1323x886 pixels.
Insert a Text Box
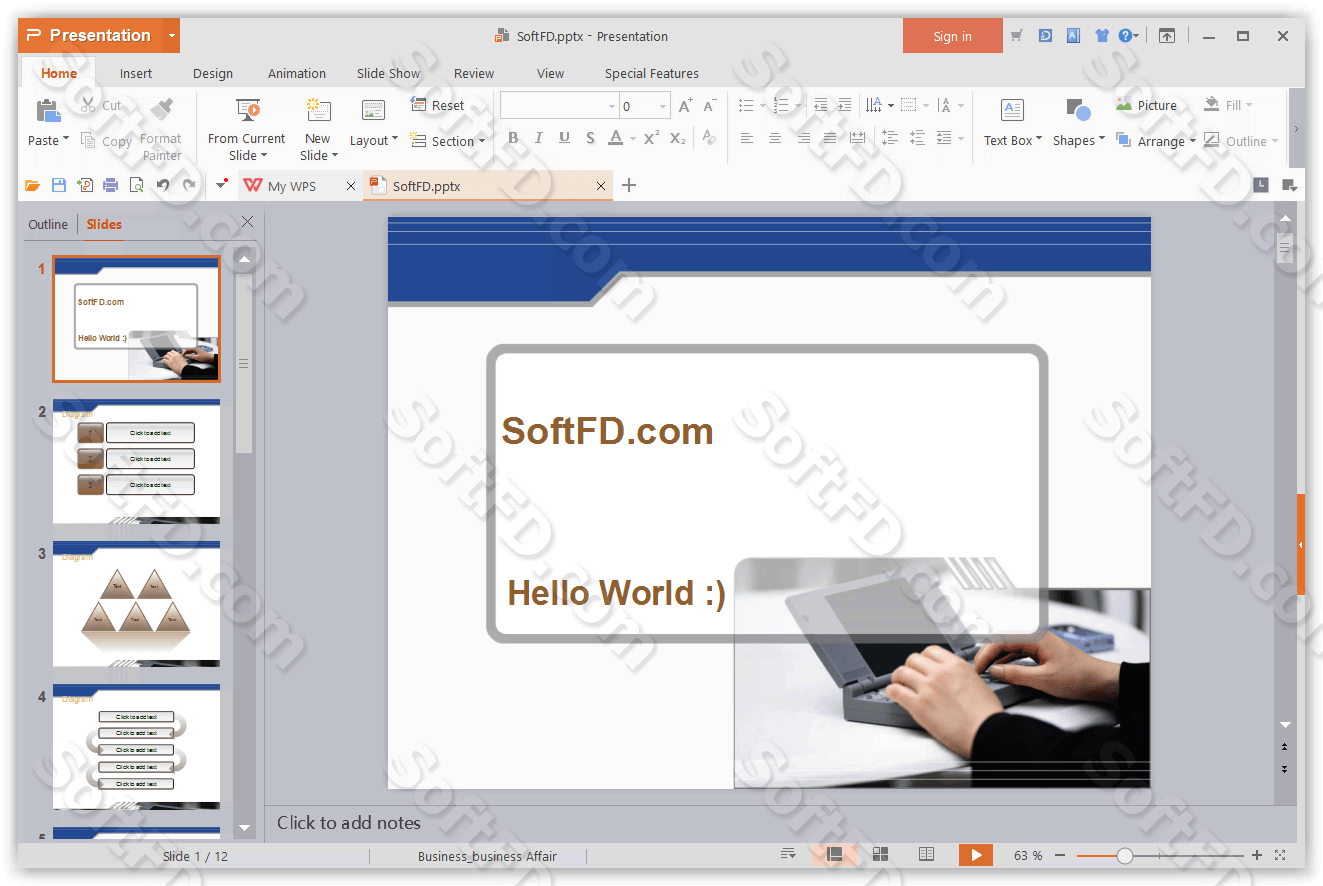(1012, 122)
